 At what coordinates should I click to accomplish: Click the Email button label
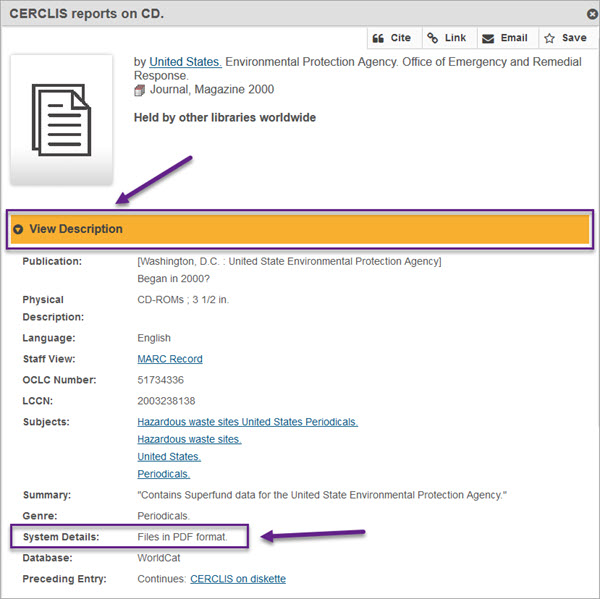514,38
